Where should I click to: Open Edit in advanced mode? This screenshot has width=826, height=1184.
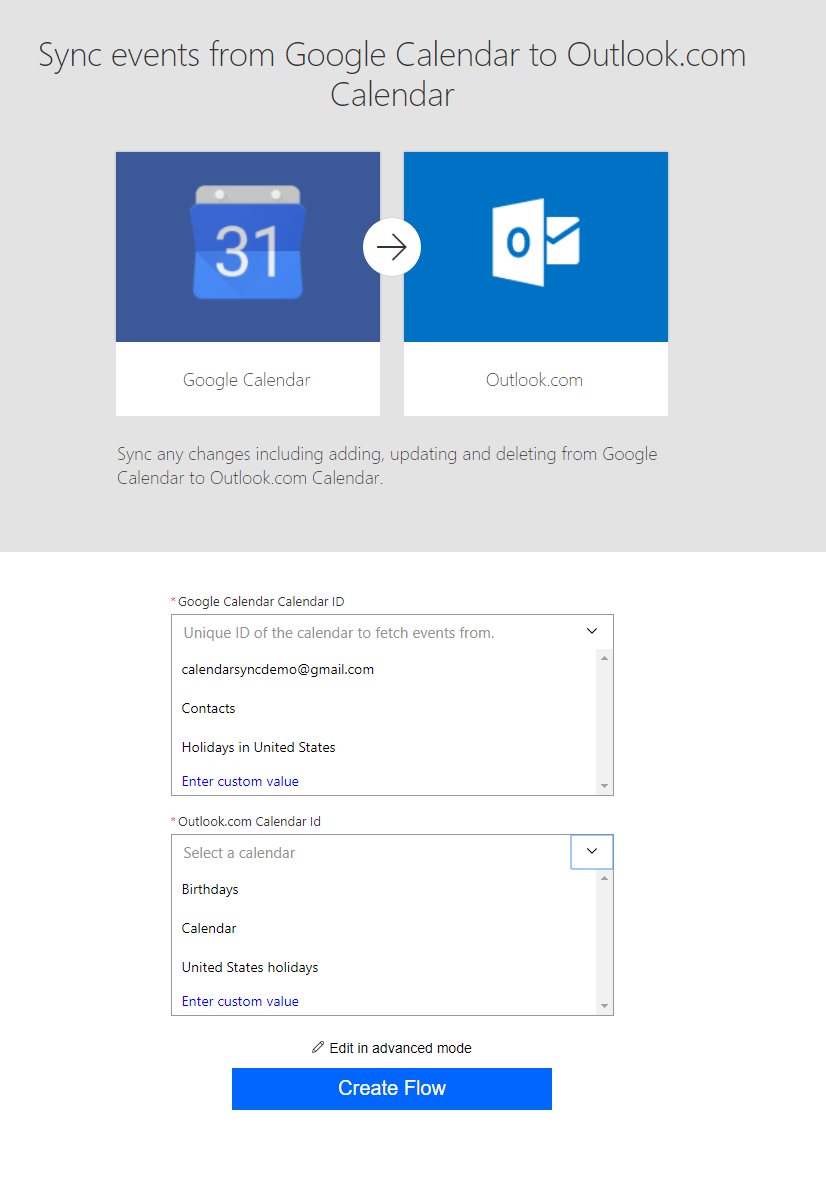(x=400, y=1048)
